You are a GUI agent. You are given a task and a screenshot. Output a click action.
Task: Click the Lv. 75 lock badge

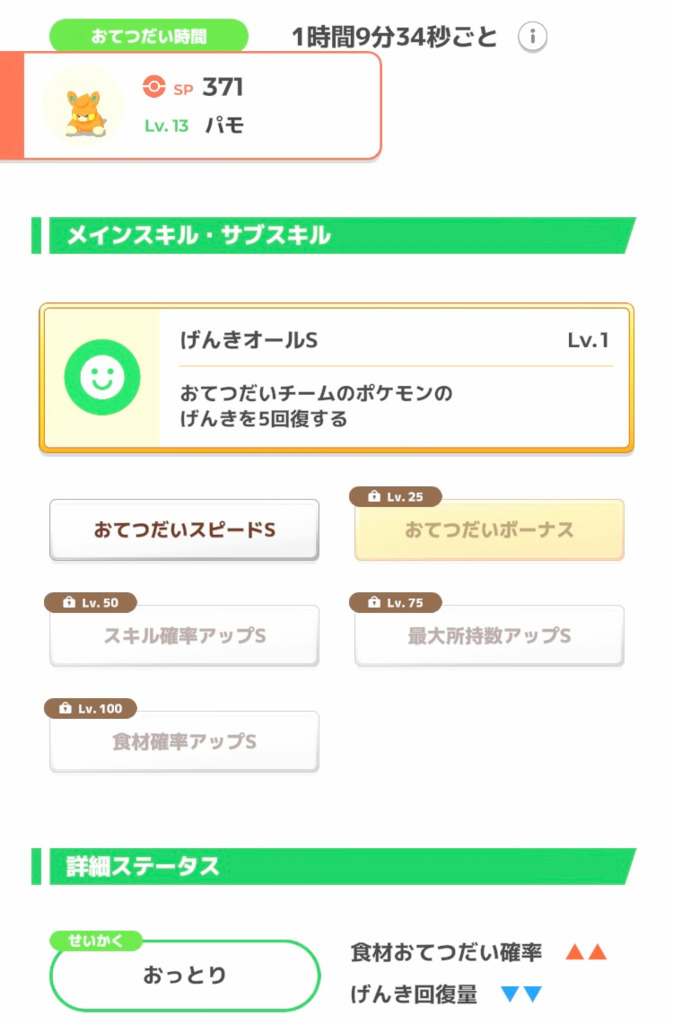395,603
